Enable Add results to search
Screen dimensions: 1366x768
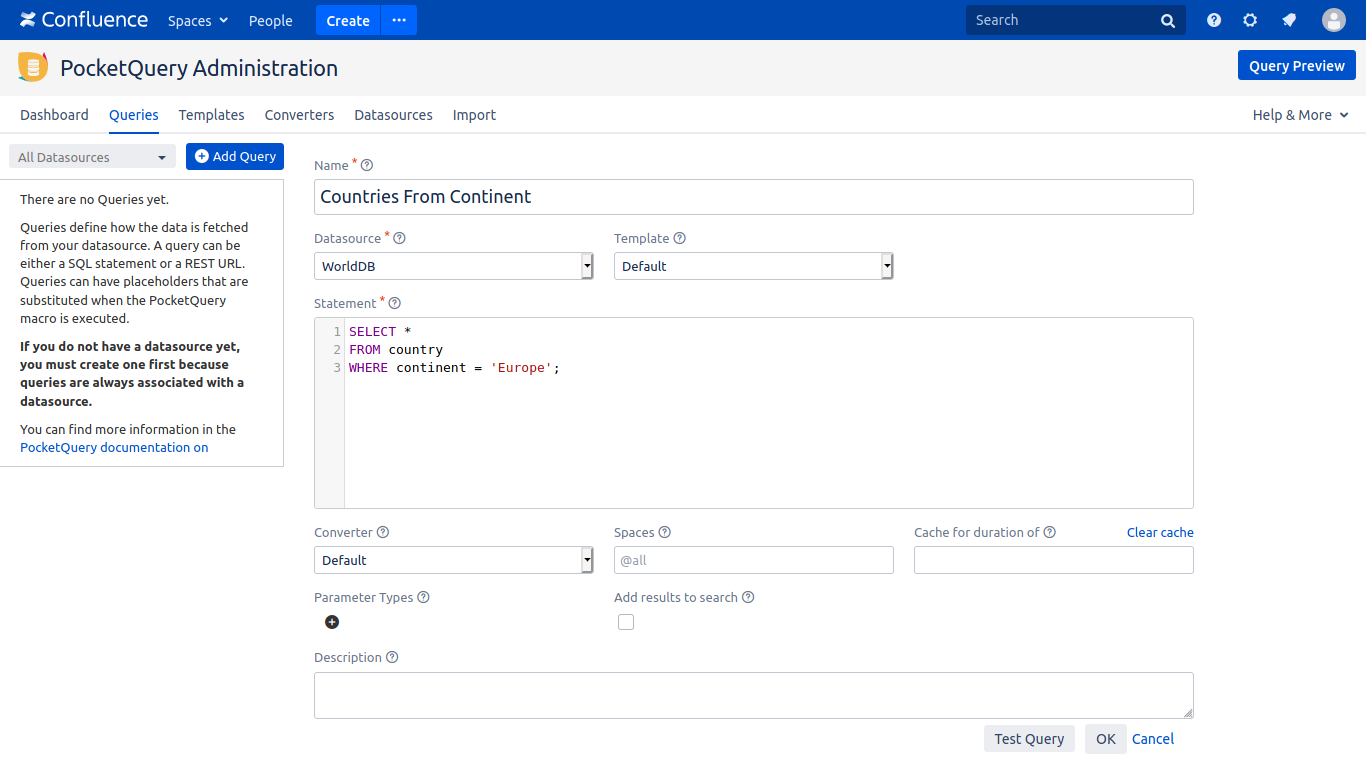pyautogui.click(x=625, y=621)
